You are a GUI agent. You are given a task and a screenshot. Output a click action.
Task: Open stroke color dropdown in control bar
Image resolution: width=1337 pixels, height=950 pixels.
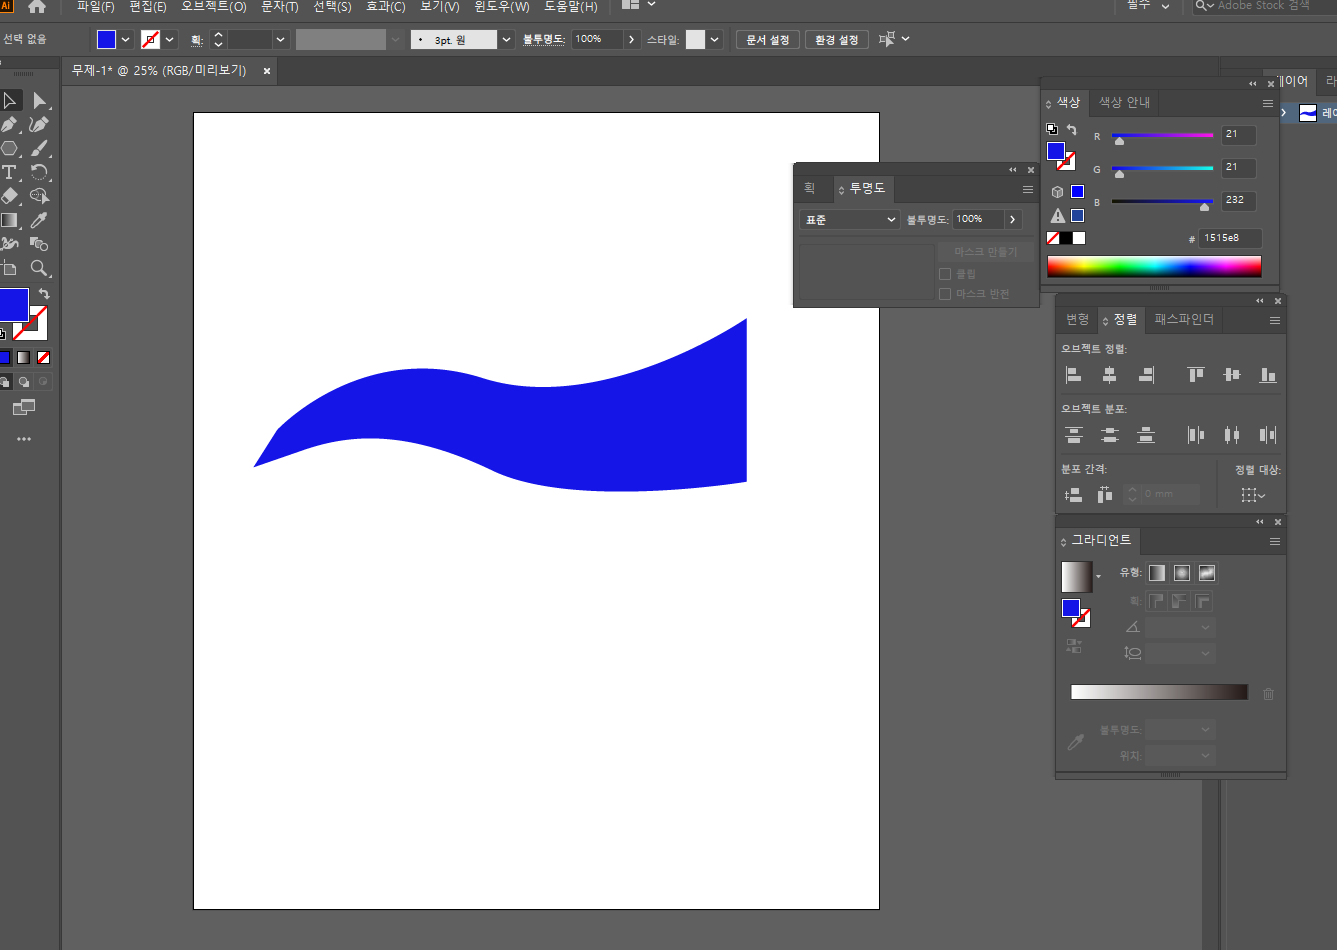(170, 40)
